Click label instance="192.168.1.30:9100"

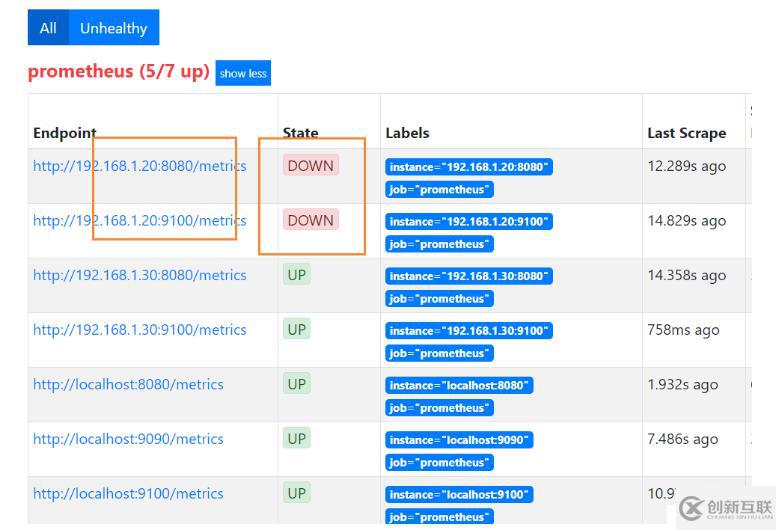pyautogui.click(x=469, y=331)
